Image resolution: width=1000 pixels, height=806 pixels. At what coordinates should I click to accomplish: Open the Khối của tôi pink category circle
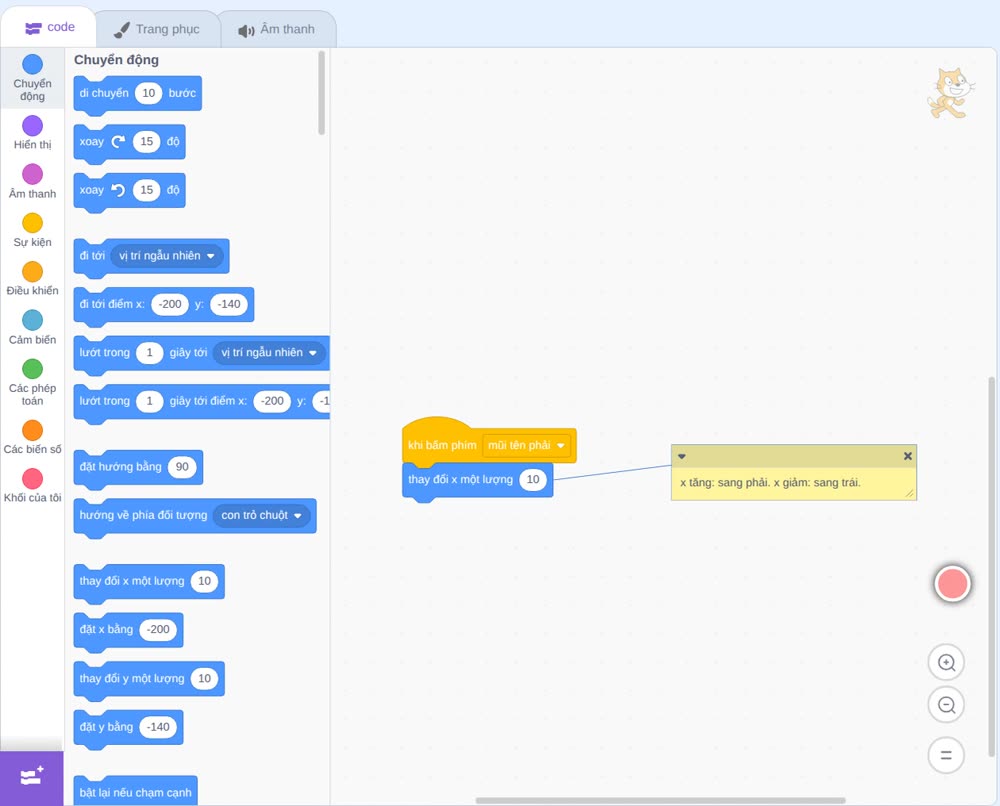33,478
